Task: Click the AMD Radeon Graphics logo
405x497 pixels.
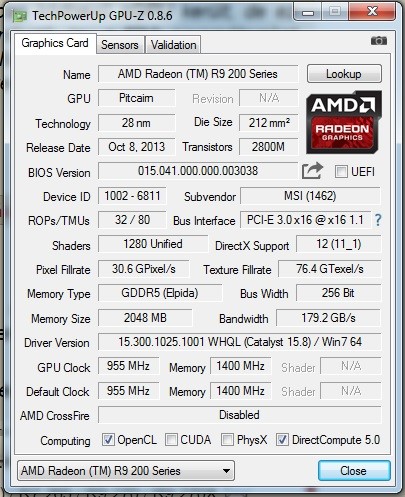Action: click(x=344, y=122)
